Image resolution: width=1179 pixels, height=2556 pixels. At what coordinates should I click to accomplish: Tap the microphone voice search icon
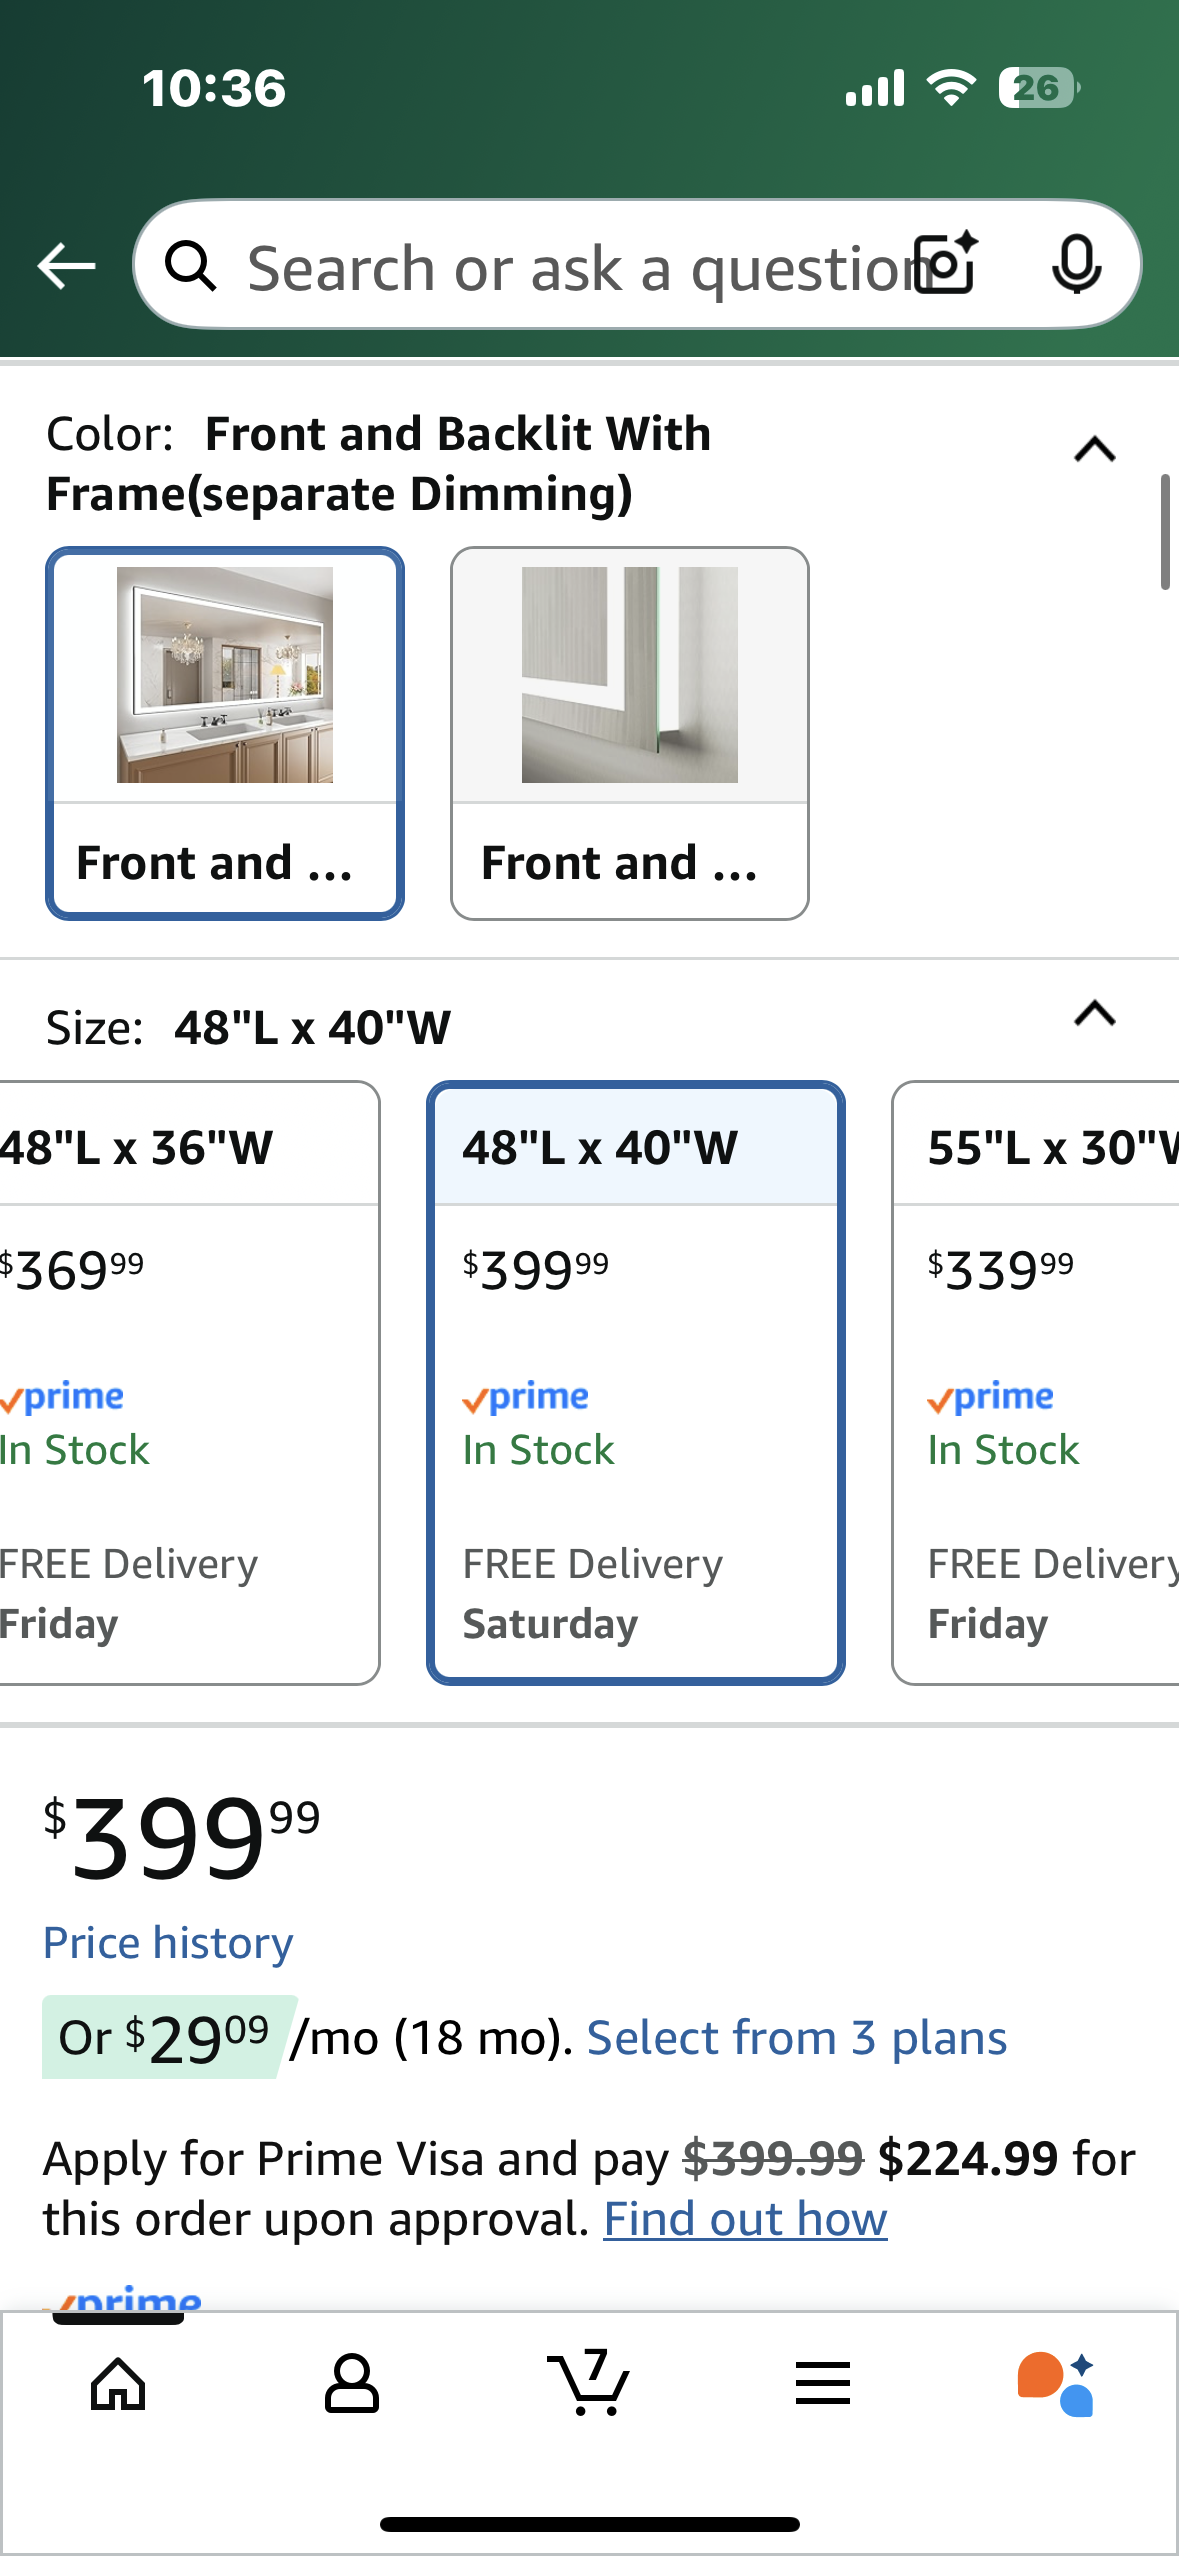coord(1077,265)
